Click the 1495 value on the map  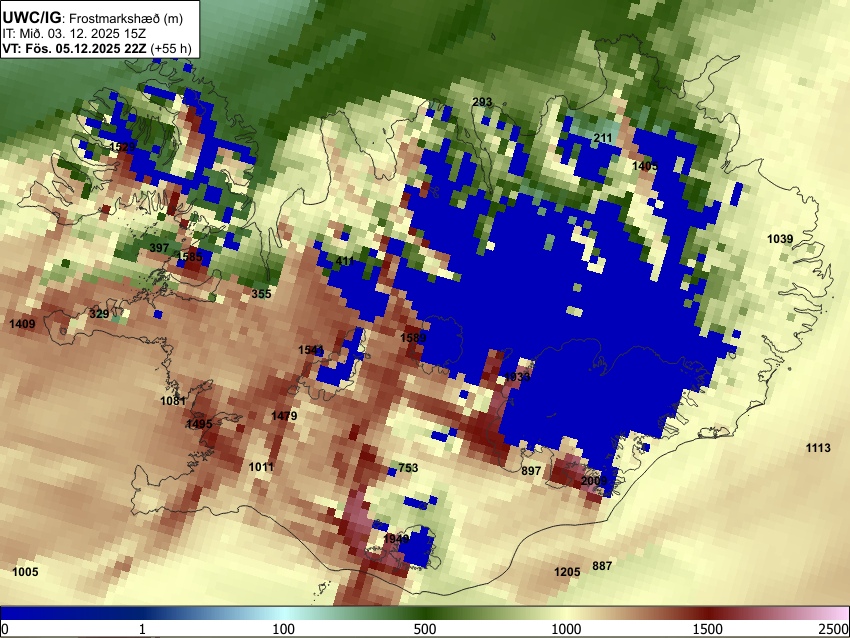coord(199,424)
